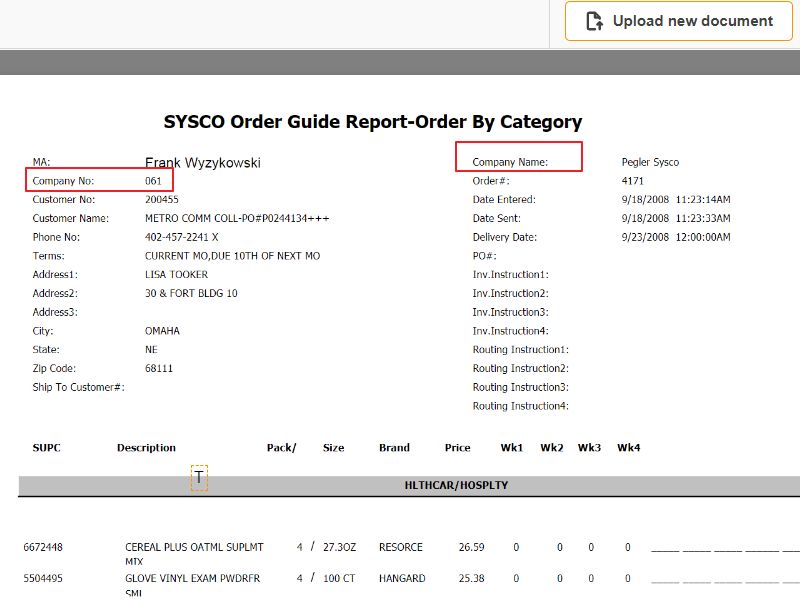Select the Company Name label
Viewport: 800px width, 600px height.
510,162
